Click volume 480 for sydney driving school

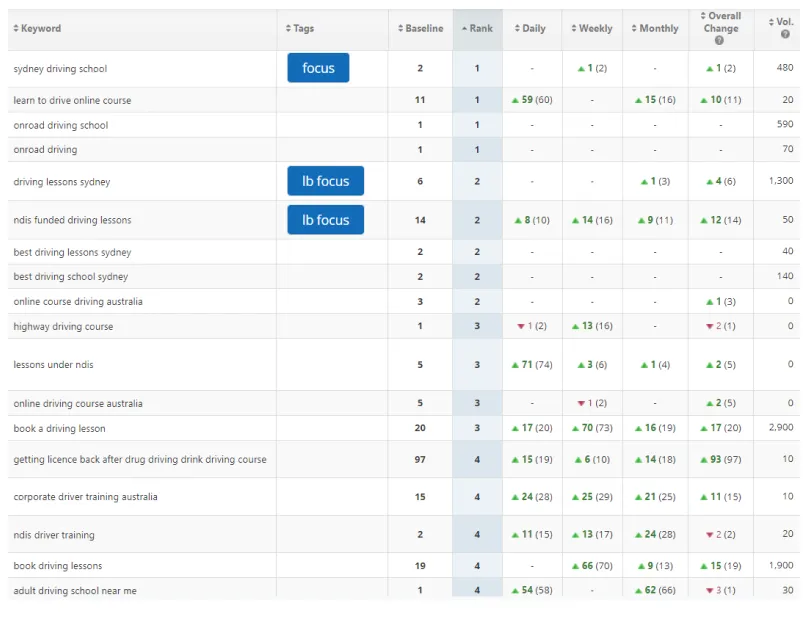(785, 67)
